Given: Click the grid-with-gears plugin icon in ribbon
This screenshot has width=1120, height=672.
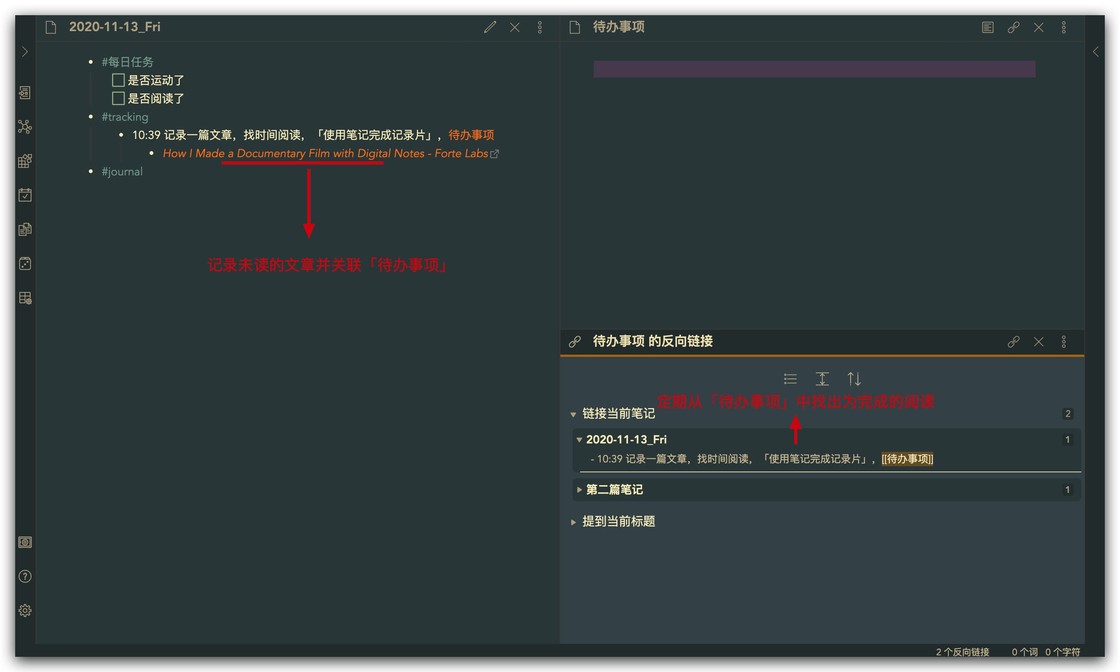Looking at the screenshot, I should point(25,161).
